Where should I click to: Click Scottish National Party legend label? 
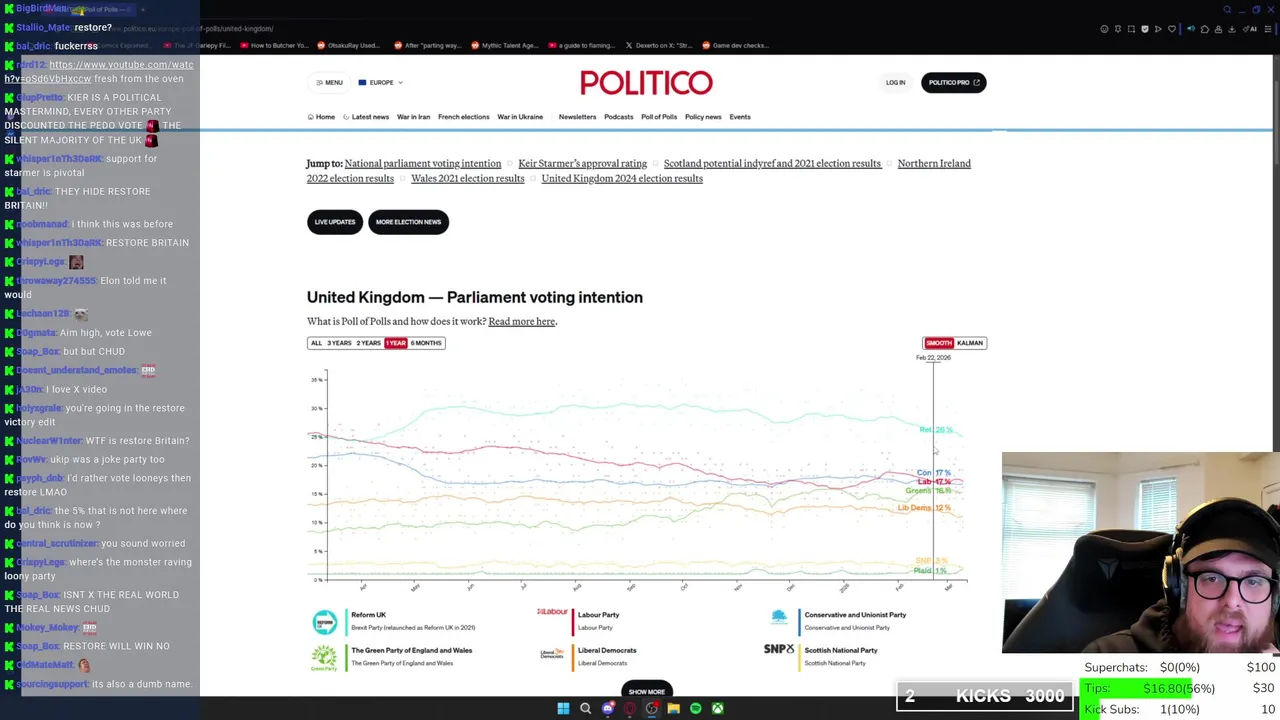(x=840, y=650)
